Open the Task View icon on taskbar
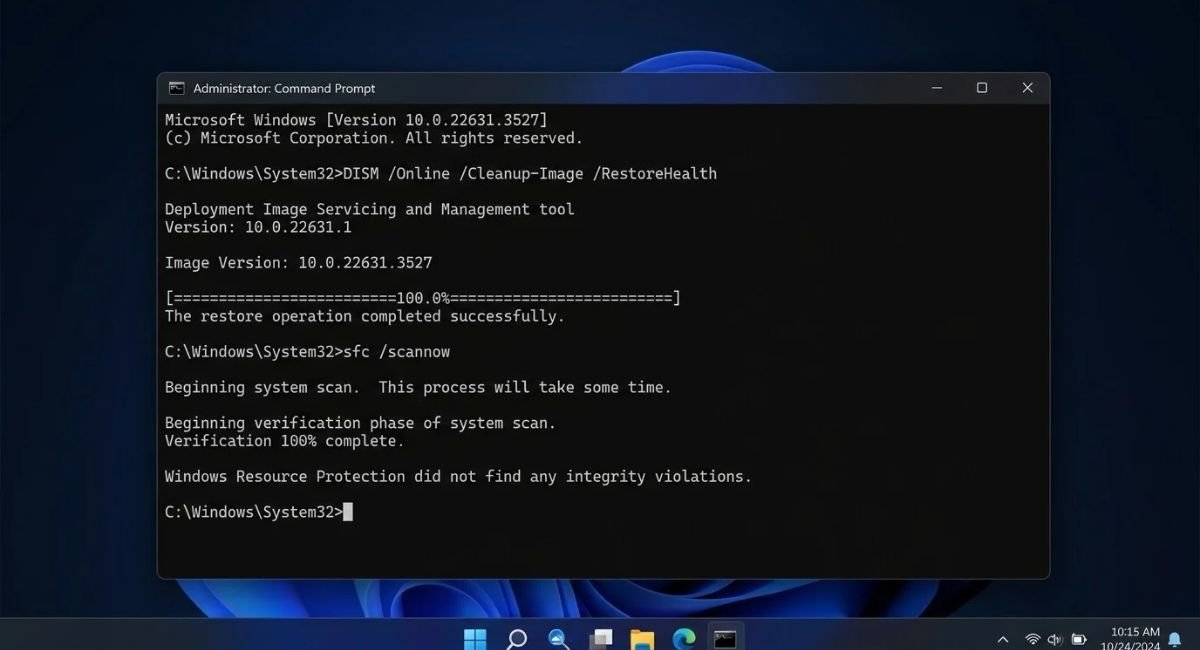1200x650 pixels. (601, 638)
